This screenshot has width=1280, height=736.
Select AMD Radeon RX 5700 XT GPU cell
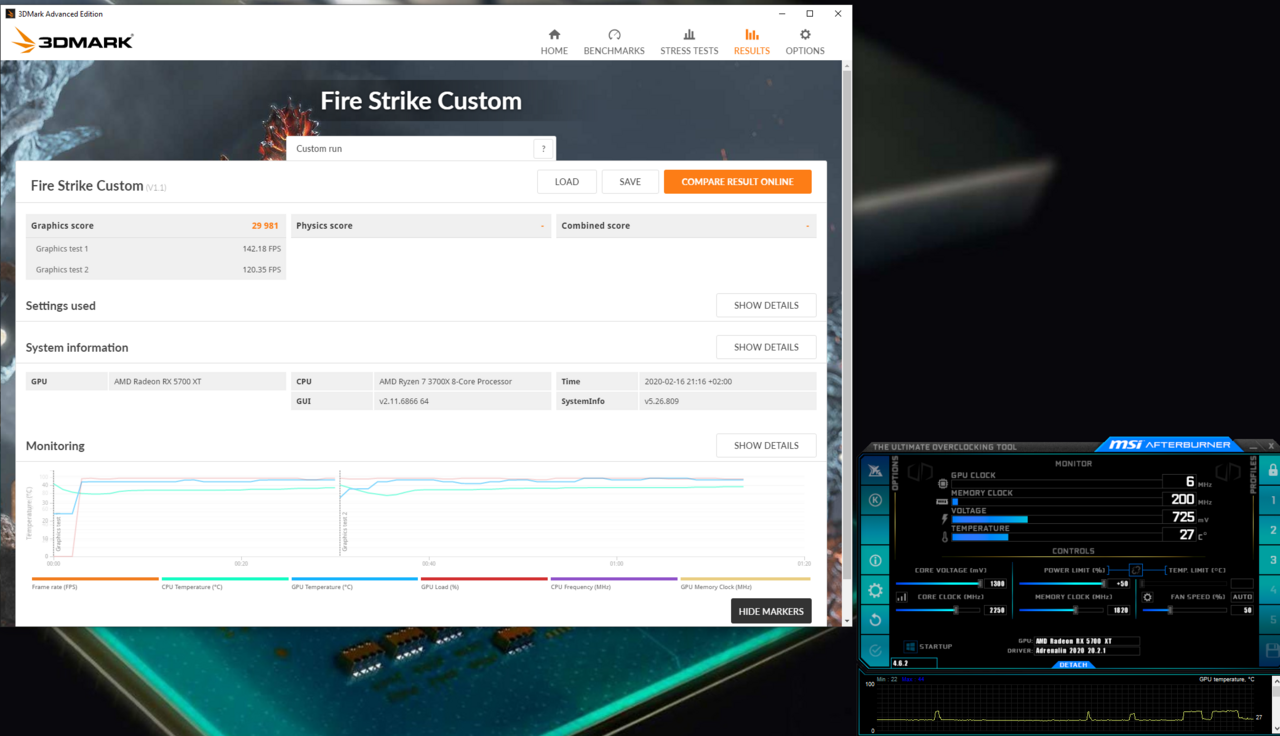[196, 381]
